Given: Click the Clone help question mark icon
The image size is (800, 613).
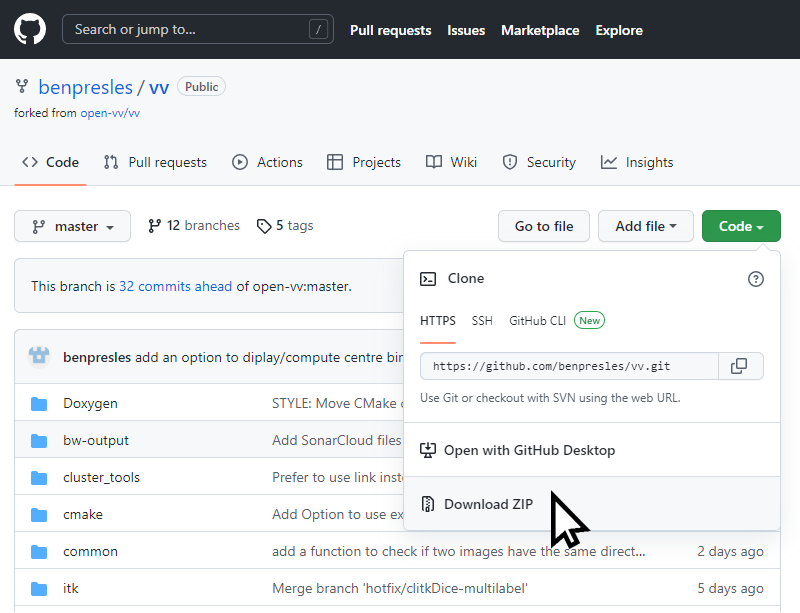Looking at the screenshot, I should [756, 279].
